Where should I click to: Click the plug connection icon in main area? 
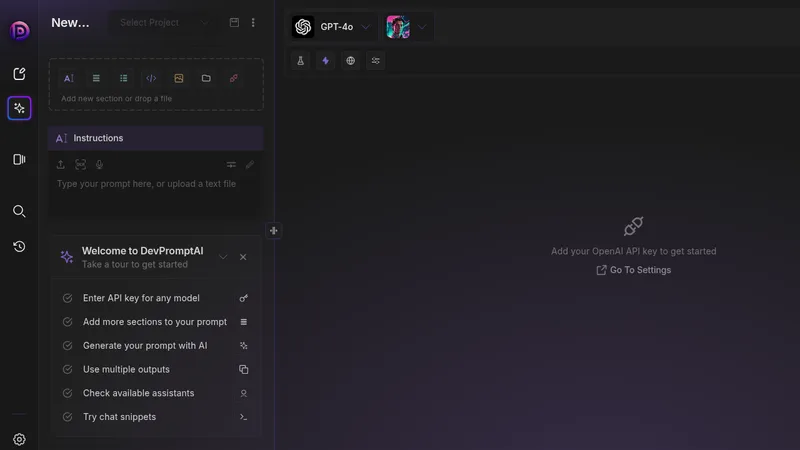(x=633, y=226)
